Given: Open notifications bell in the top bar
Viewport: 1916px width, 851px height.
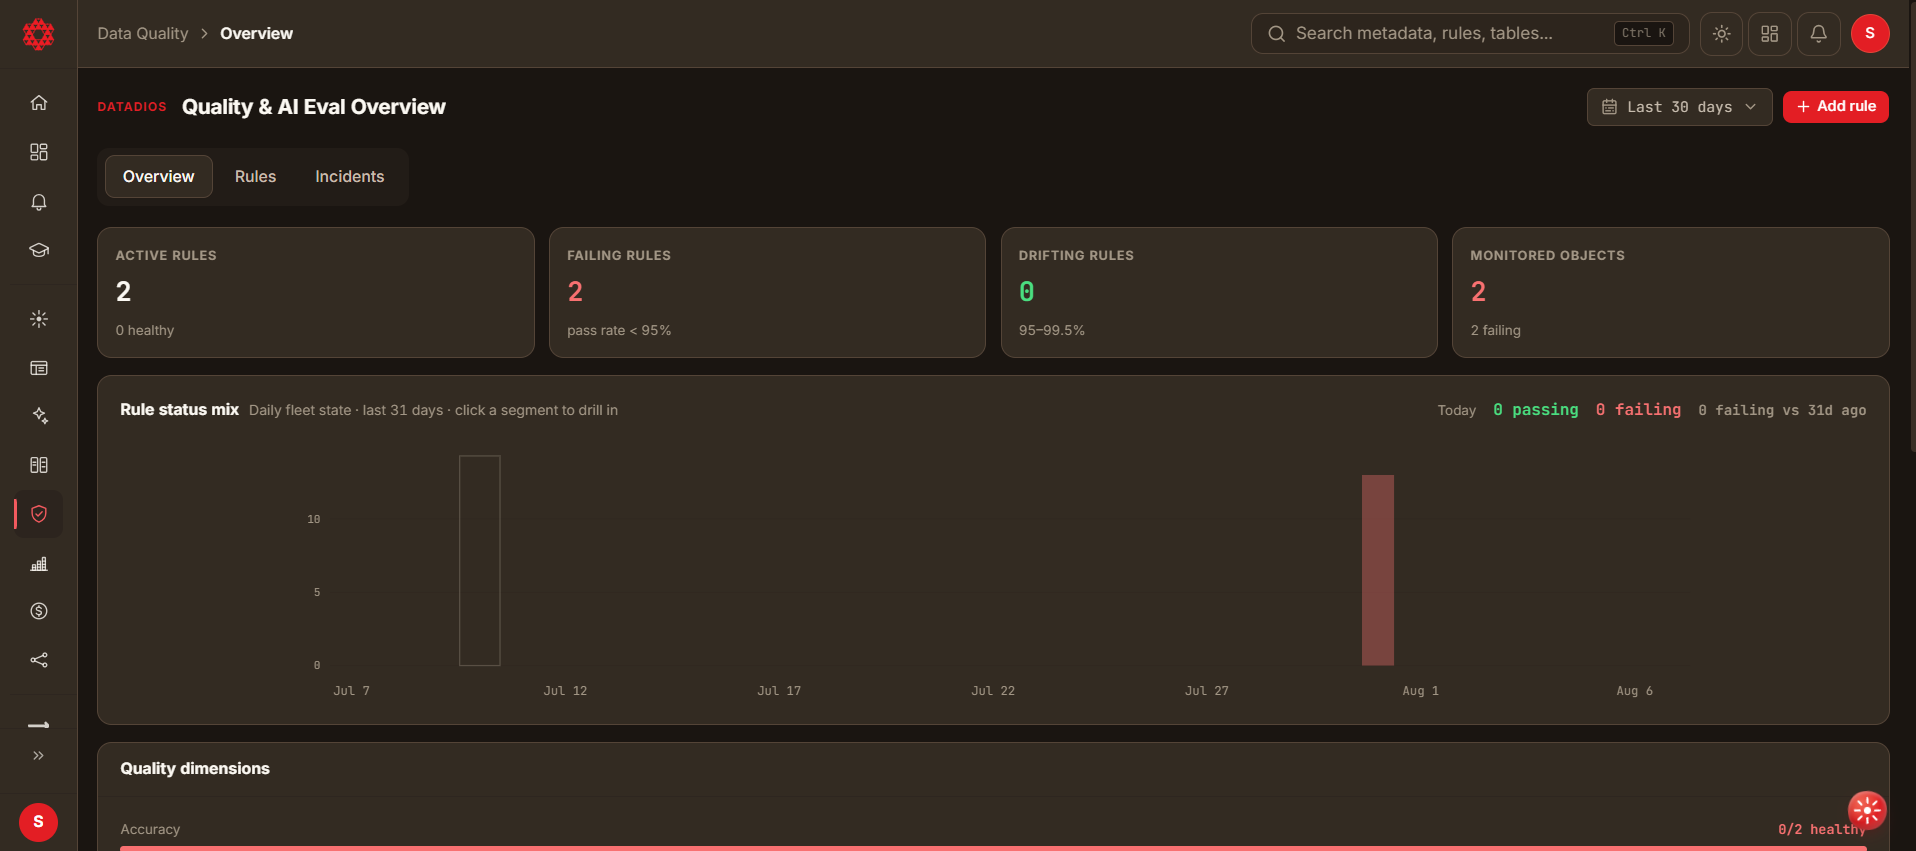Looking at the screenshot, I should 1819,34.
